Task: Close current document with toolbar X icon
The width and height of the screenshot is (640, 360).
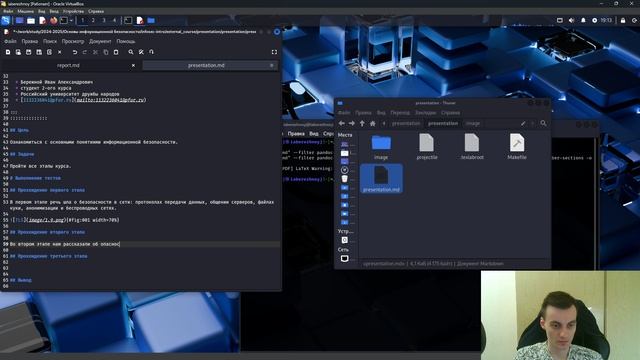Action: tap(60, 52)
